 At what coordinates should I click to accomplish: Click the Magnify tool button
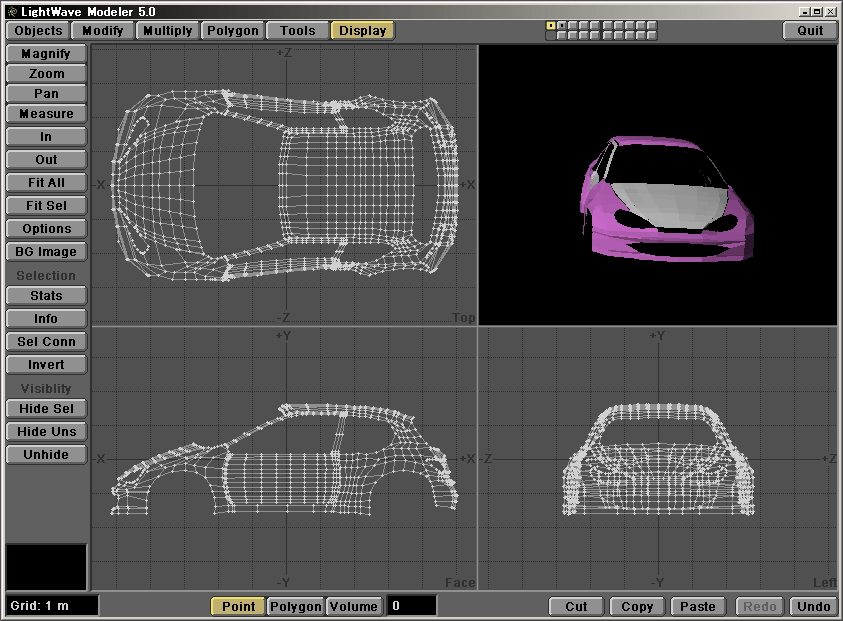click(x=46, y=54)
